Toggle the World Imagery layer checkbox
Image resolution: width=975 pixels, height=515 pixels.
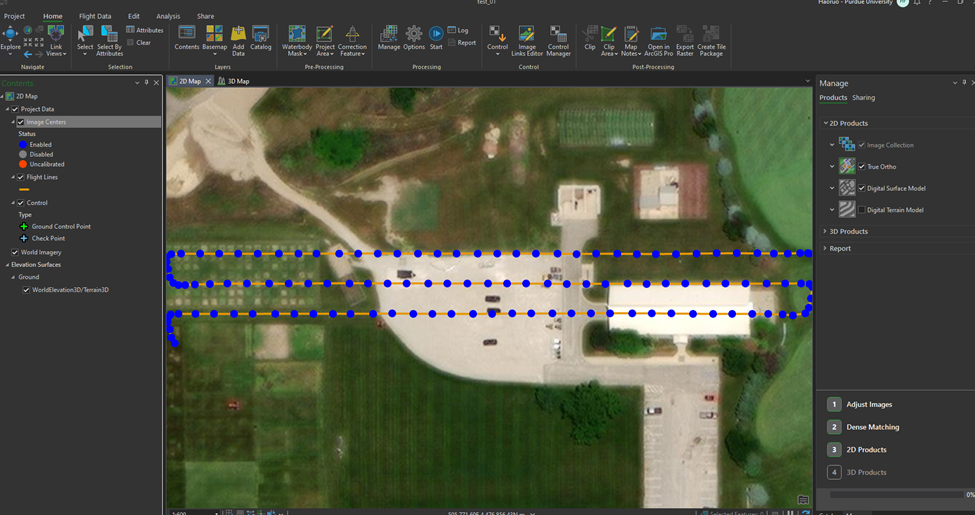pyautogui.click(x=15, y=252)
